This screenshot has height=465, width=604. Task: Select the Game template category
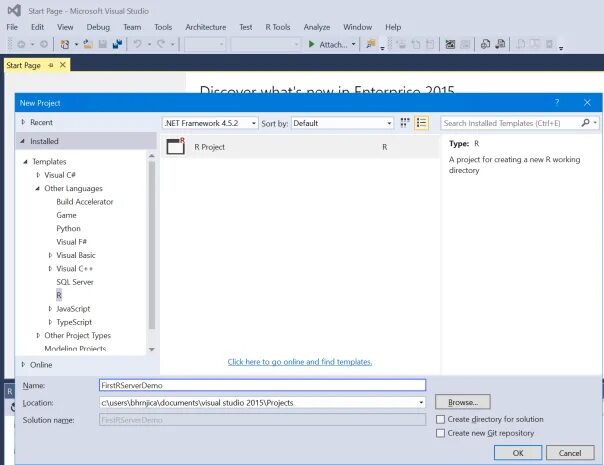(x=66, y=215)
